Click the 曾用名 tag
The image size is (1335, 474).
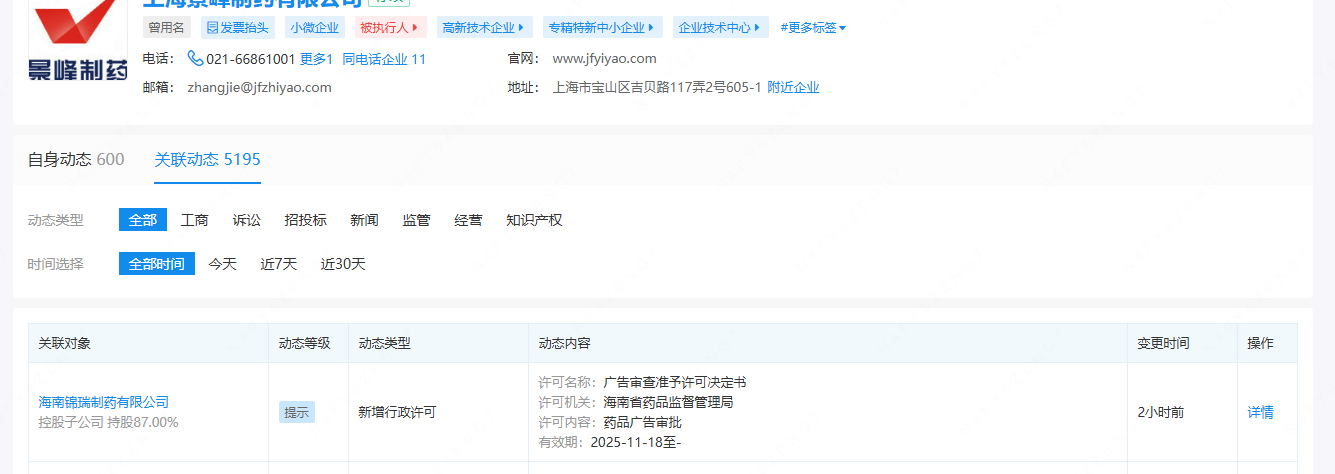tap(166, 28)
